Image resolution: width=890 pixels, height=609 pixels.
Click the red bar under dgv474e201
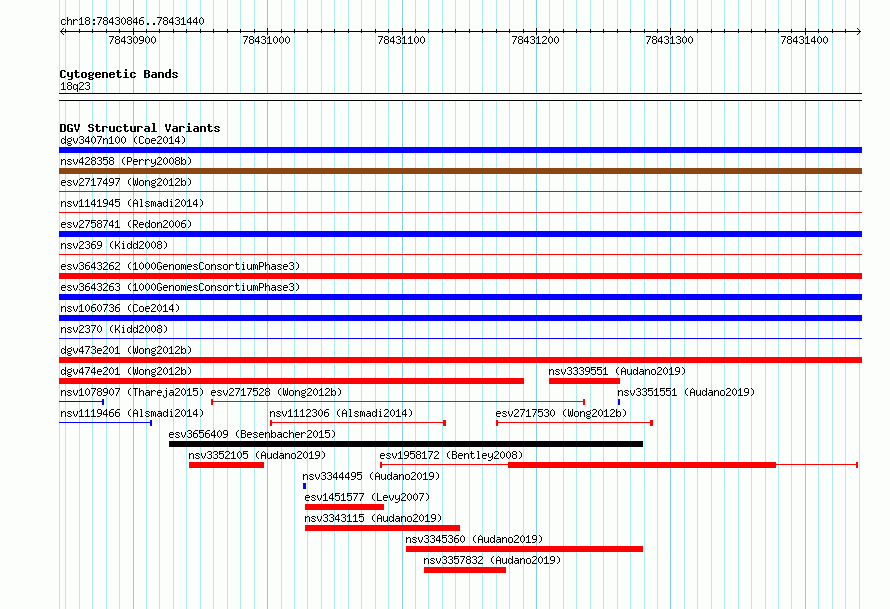coord(291,381)
